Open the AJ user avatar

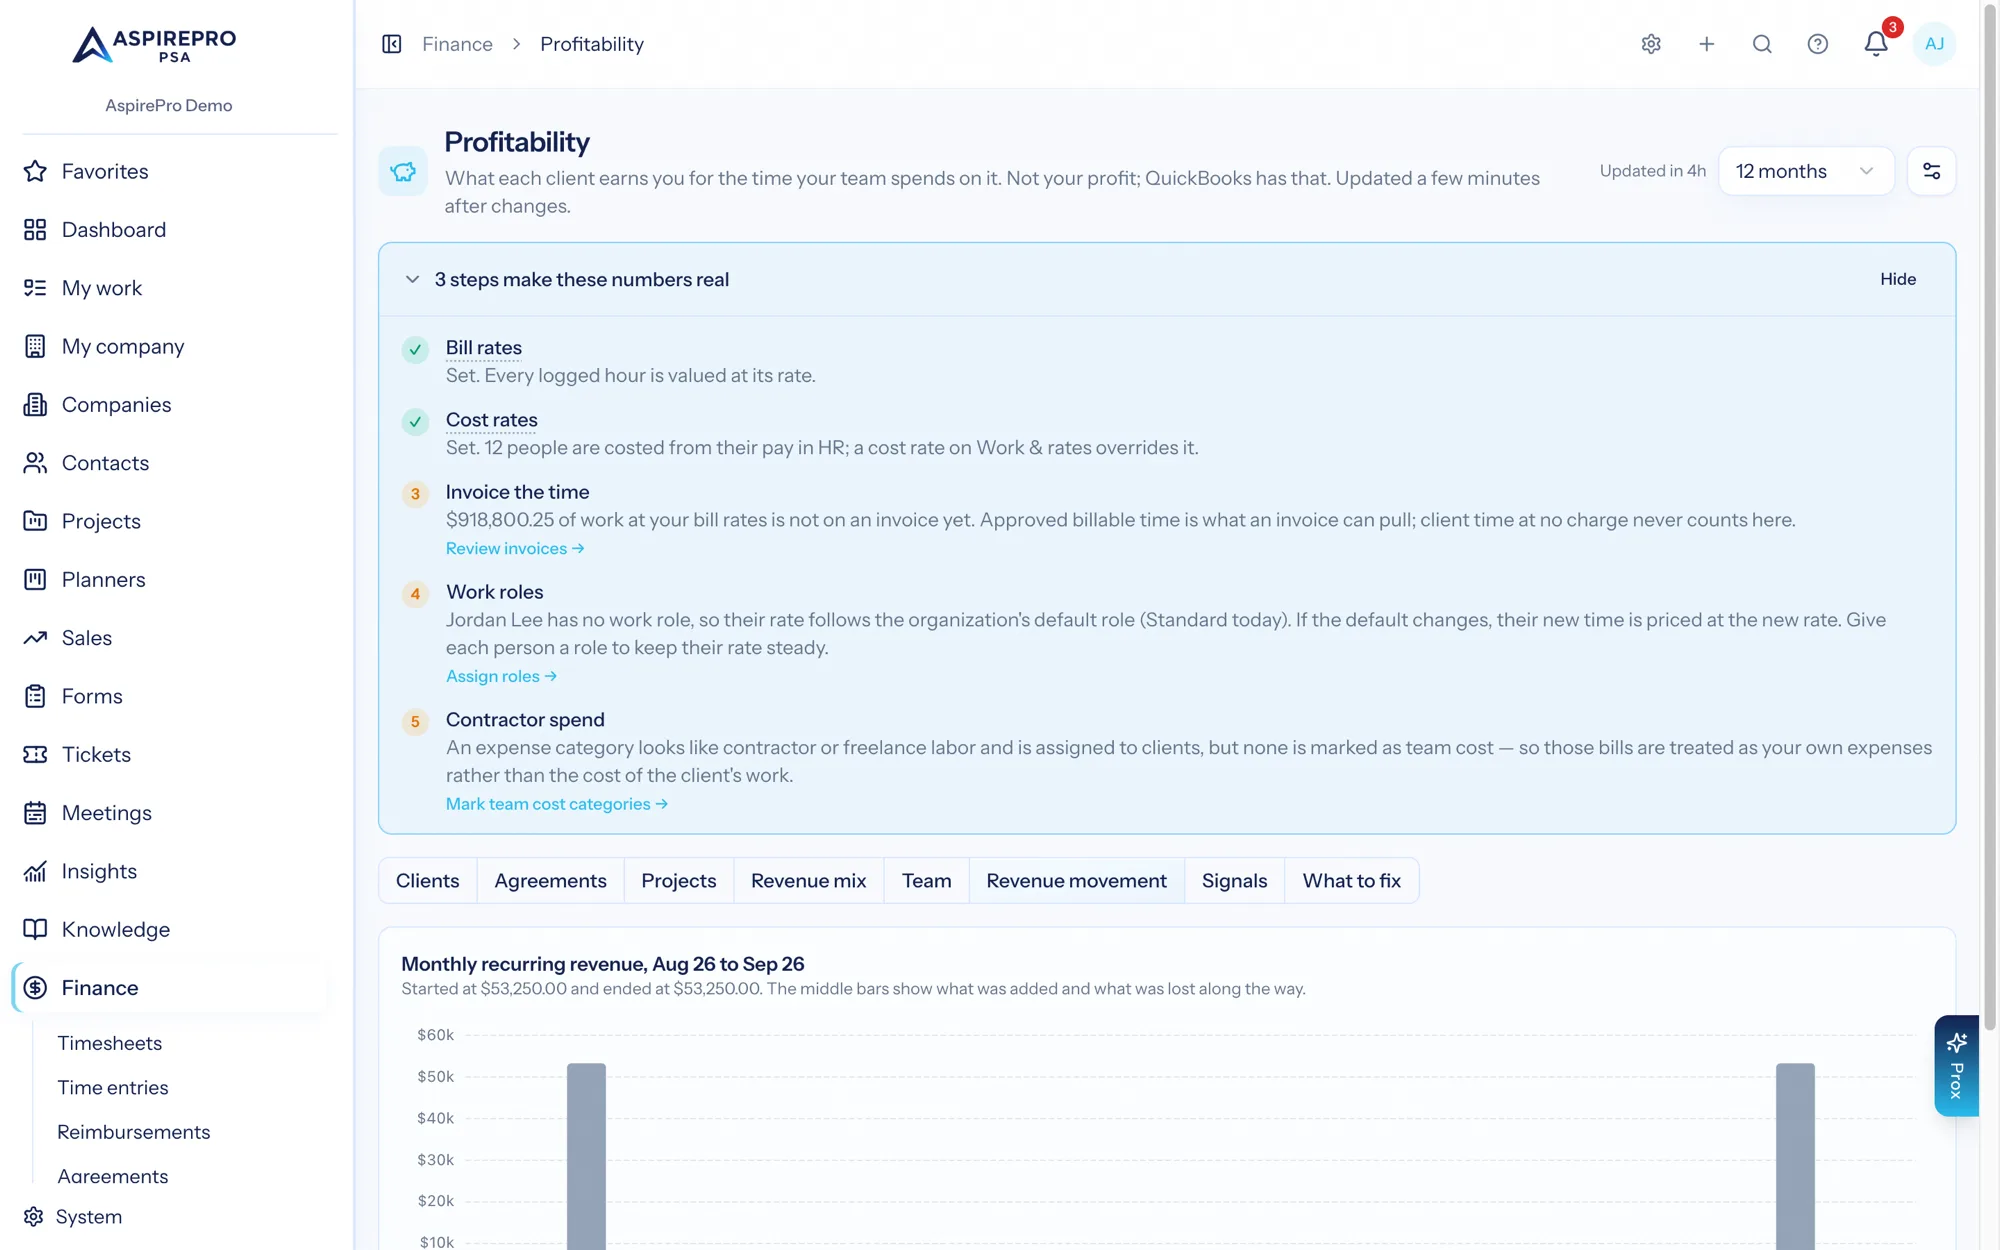click(x=1935, y=44)
